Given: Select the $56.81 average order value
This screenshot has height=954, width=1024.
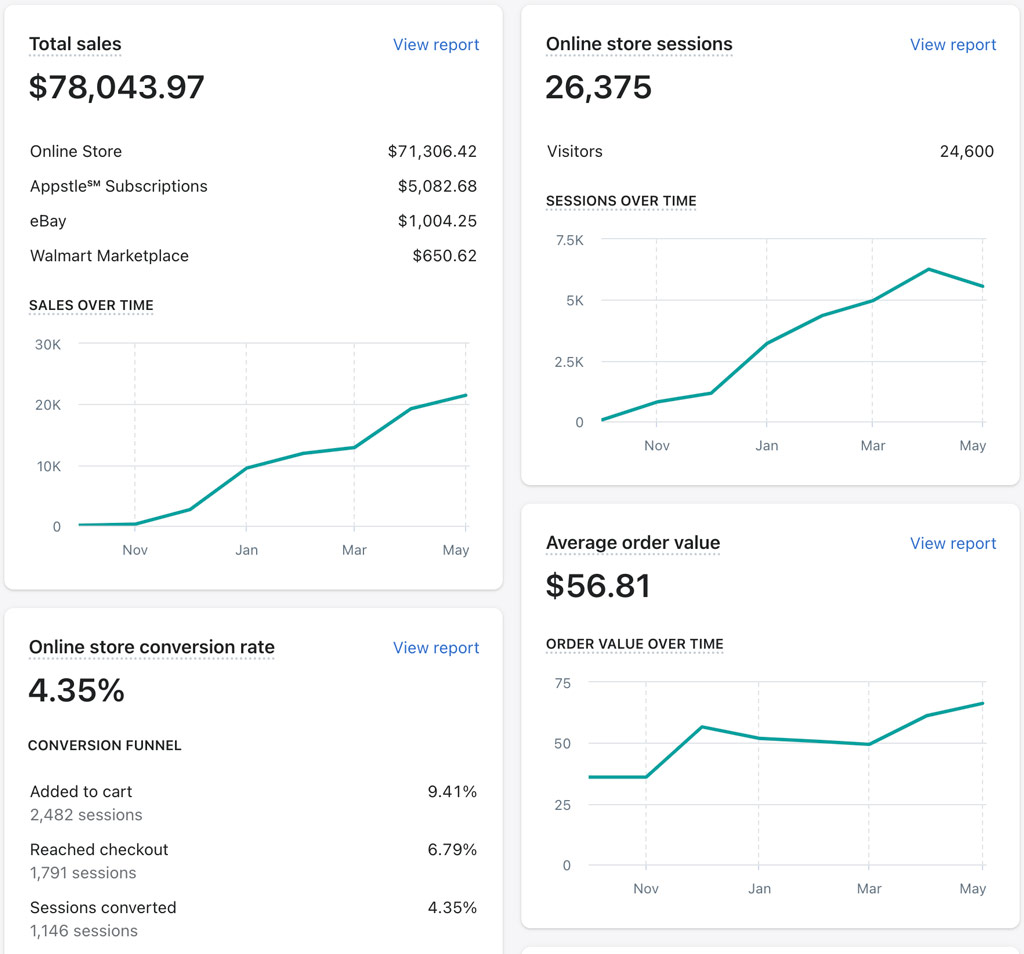Looking at the screenshot, I should [x=598, y=586].
